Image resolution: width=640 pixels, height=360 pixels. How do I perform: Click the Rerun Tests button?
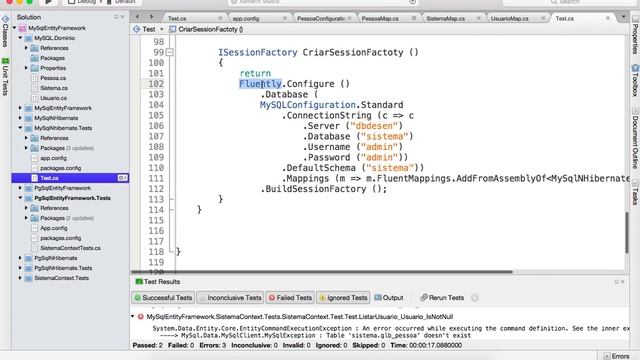(x=442, y=298)
